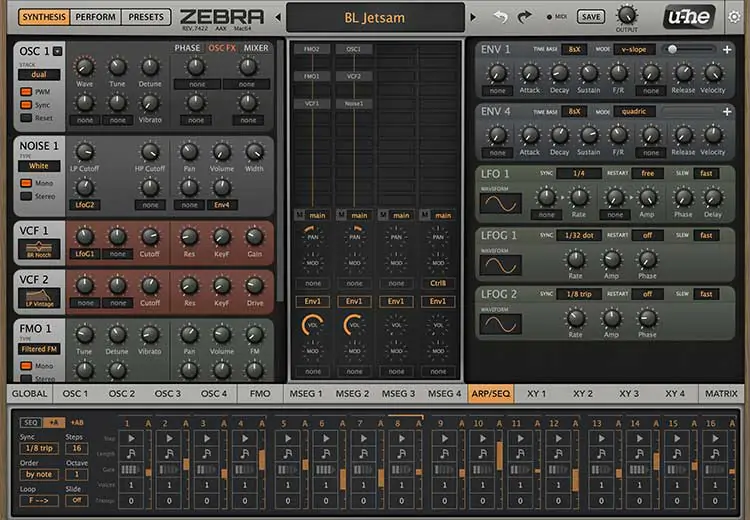Open NOISE 1 type dropdown showing White
750x520 pixels.
(x=39, y=166)
